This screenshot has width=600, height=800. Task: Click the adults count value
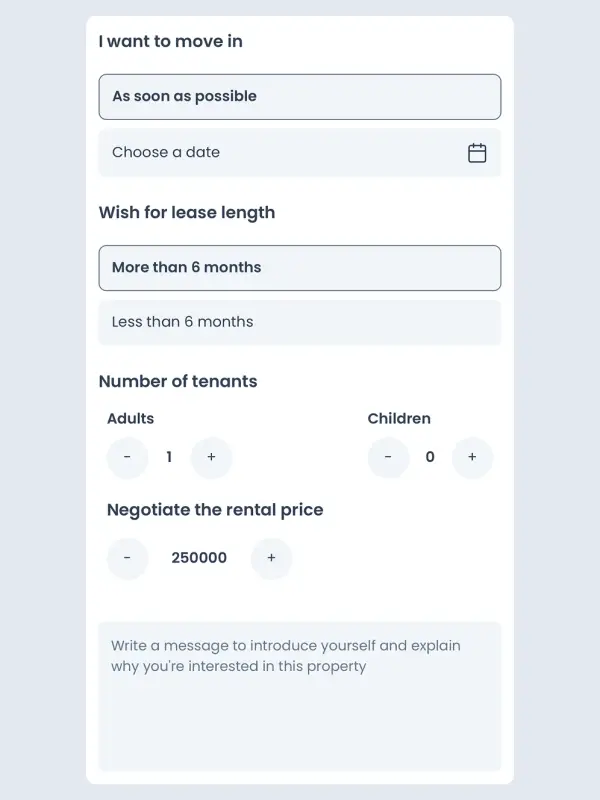[169, 458]
